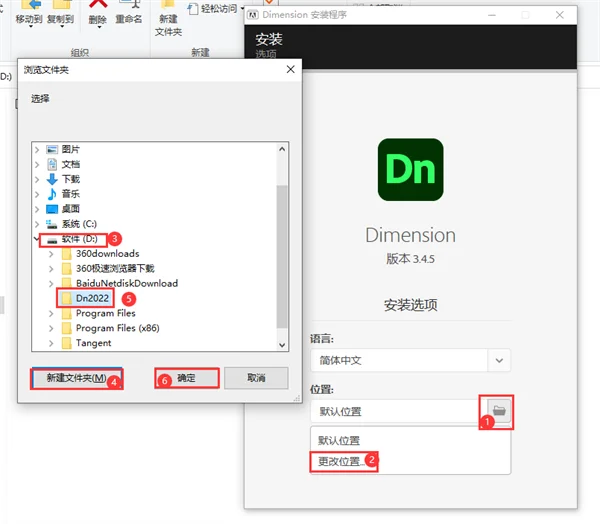Expand the Program Files (x86) node
Viewport: 600px width, 524px height.
coord(51,328)
